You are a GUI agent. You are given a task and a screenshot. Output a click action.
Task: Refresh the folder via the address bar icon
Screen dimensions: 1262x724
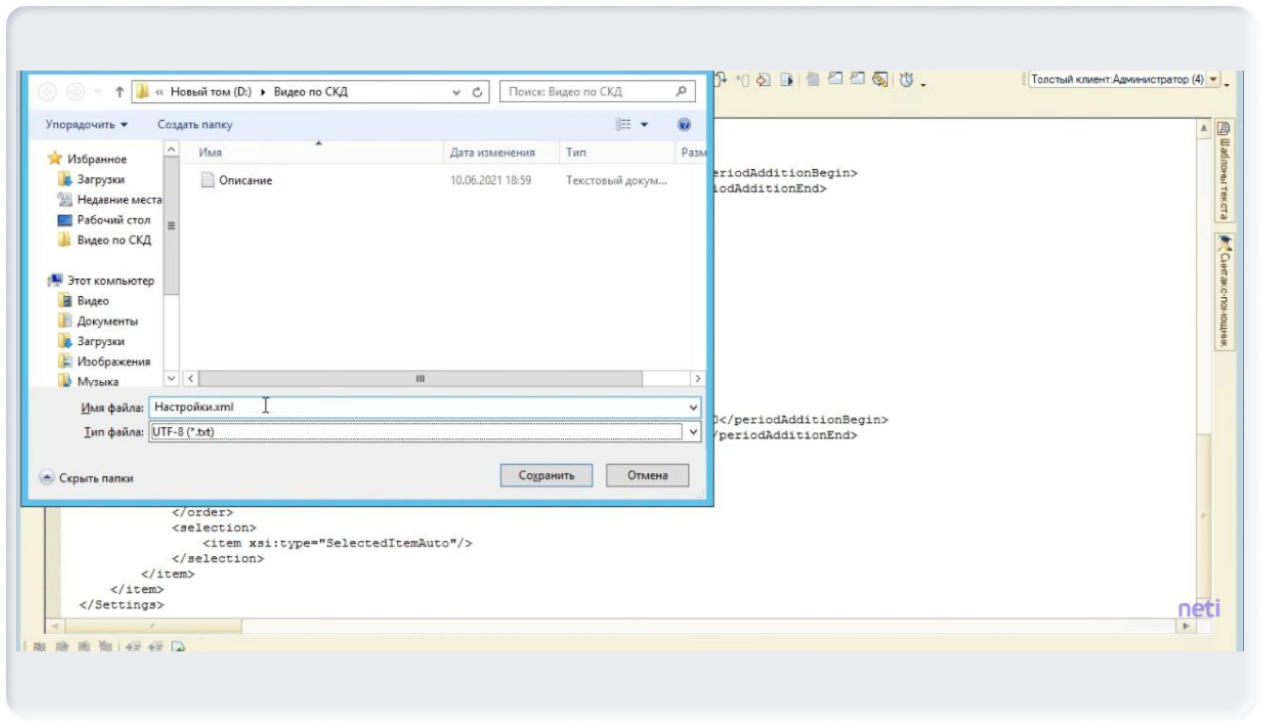[x=478, y=92]
